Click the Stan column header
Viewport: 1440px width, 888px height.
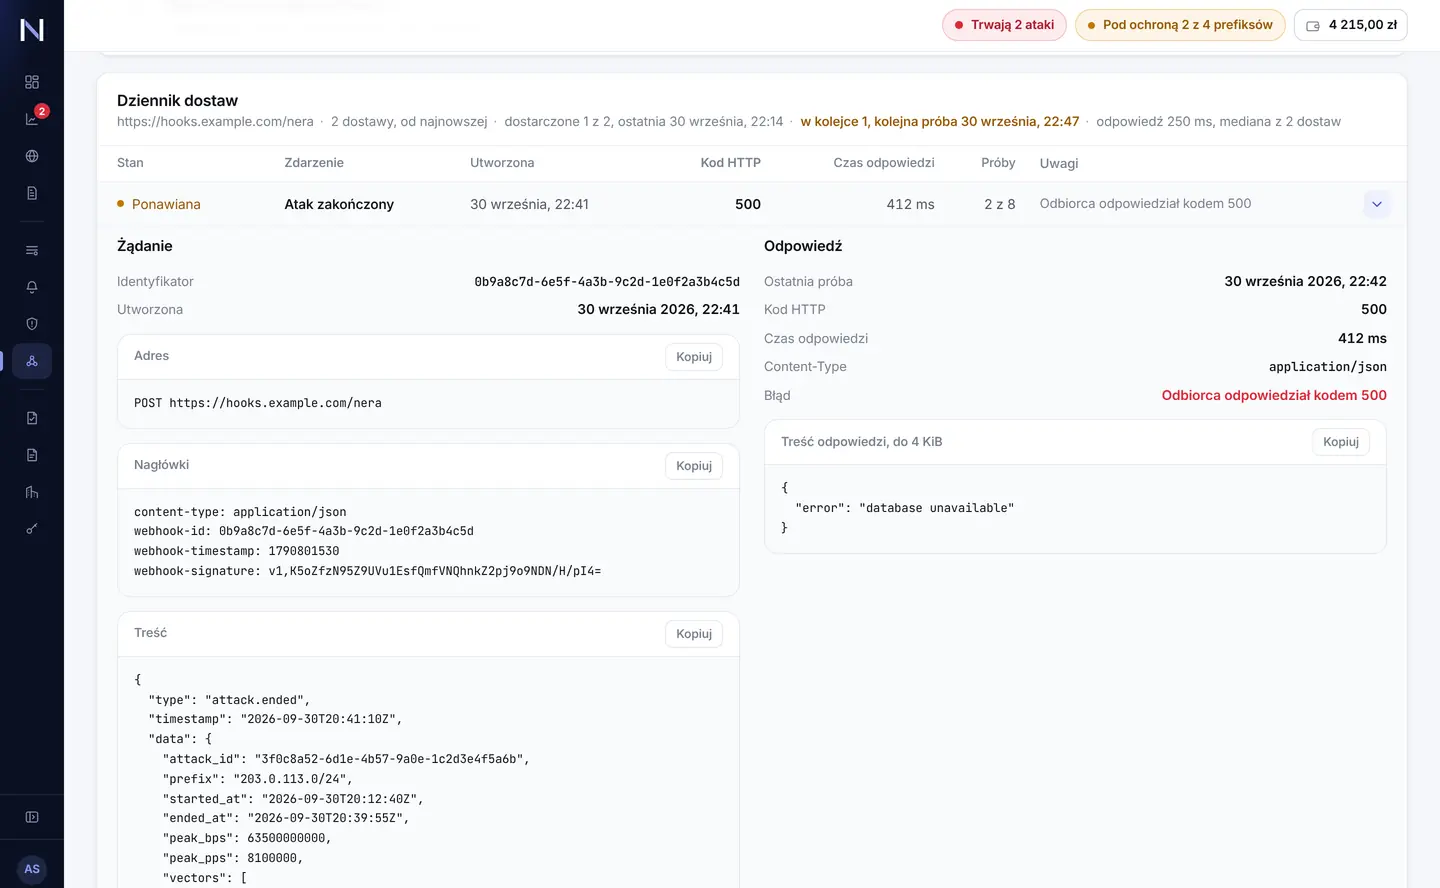130,163
